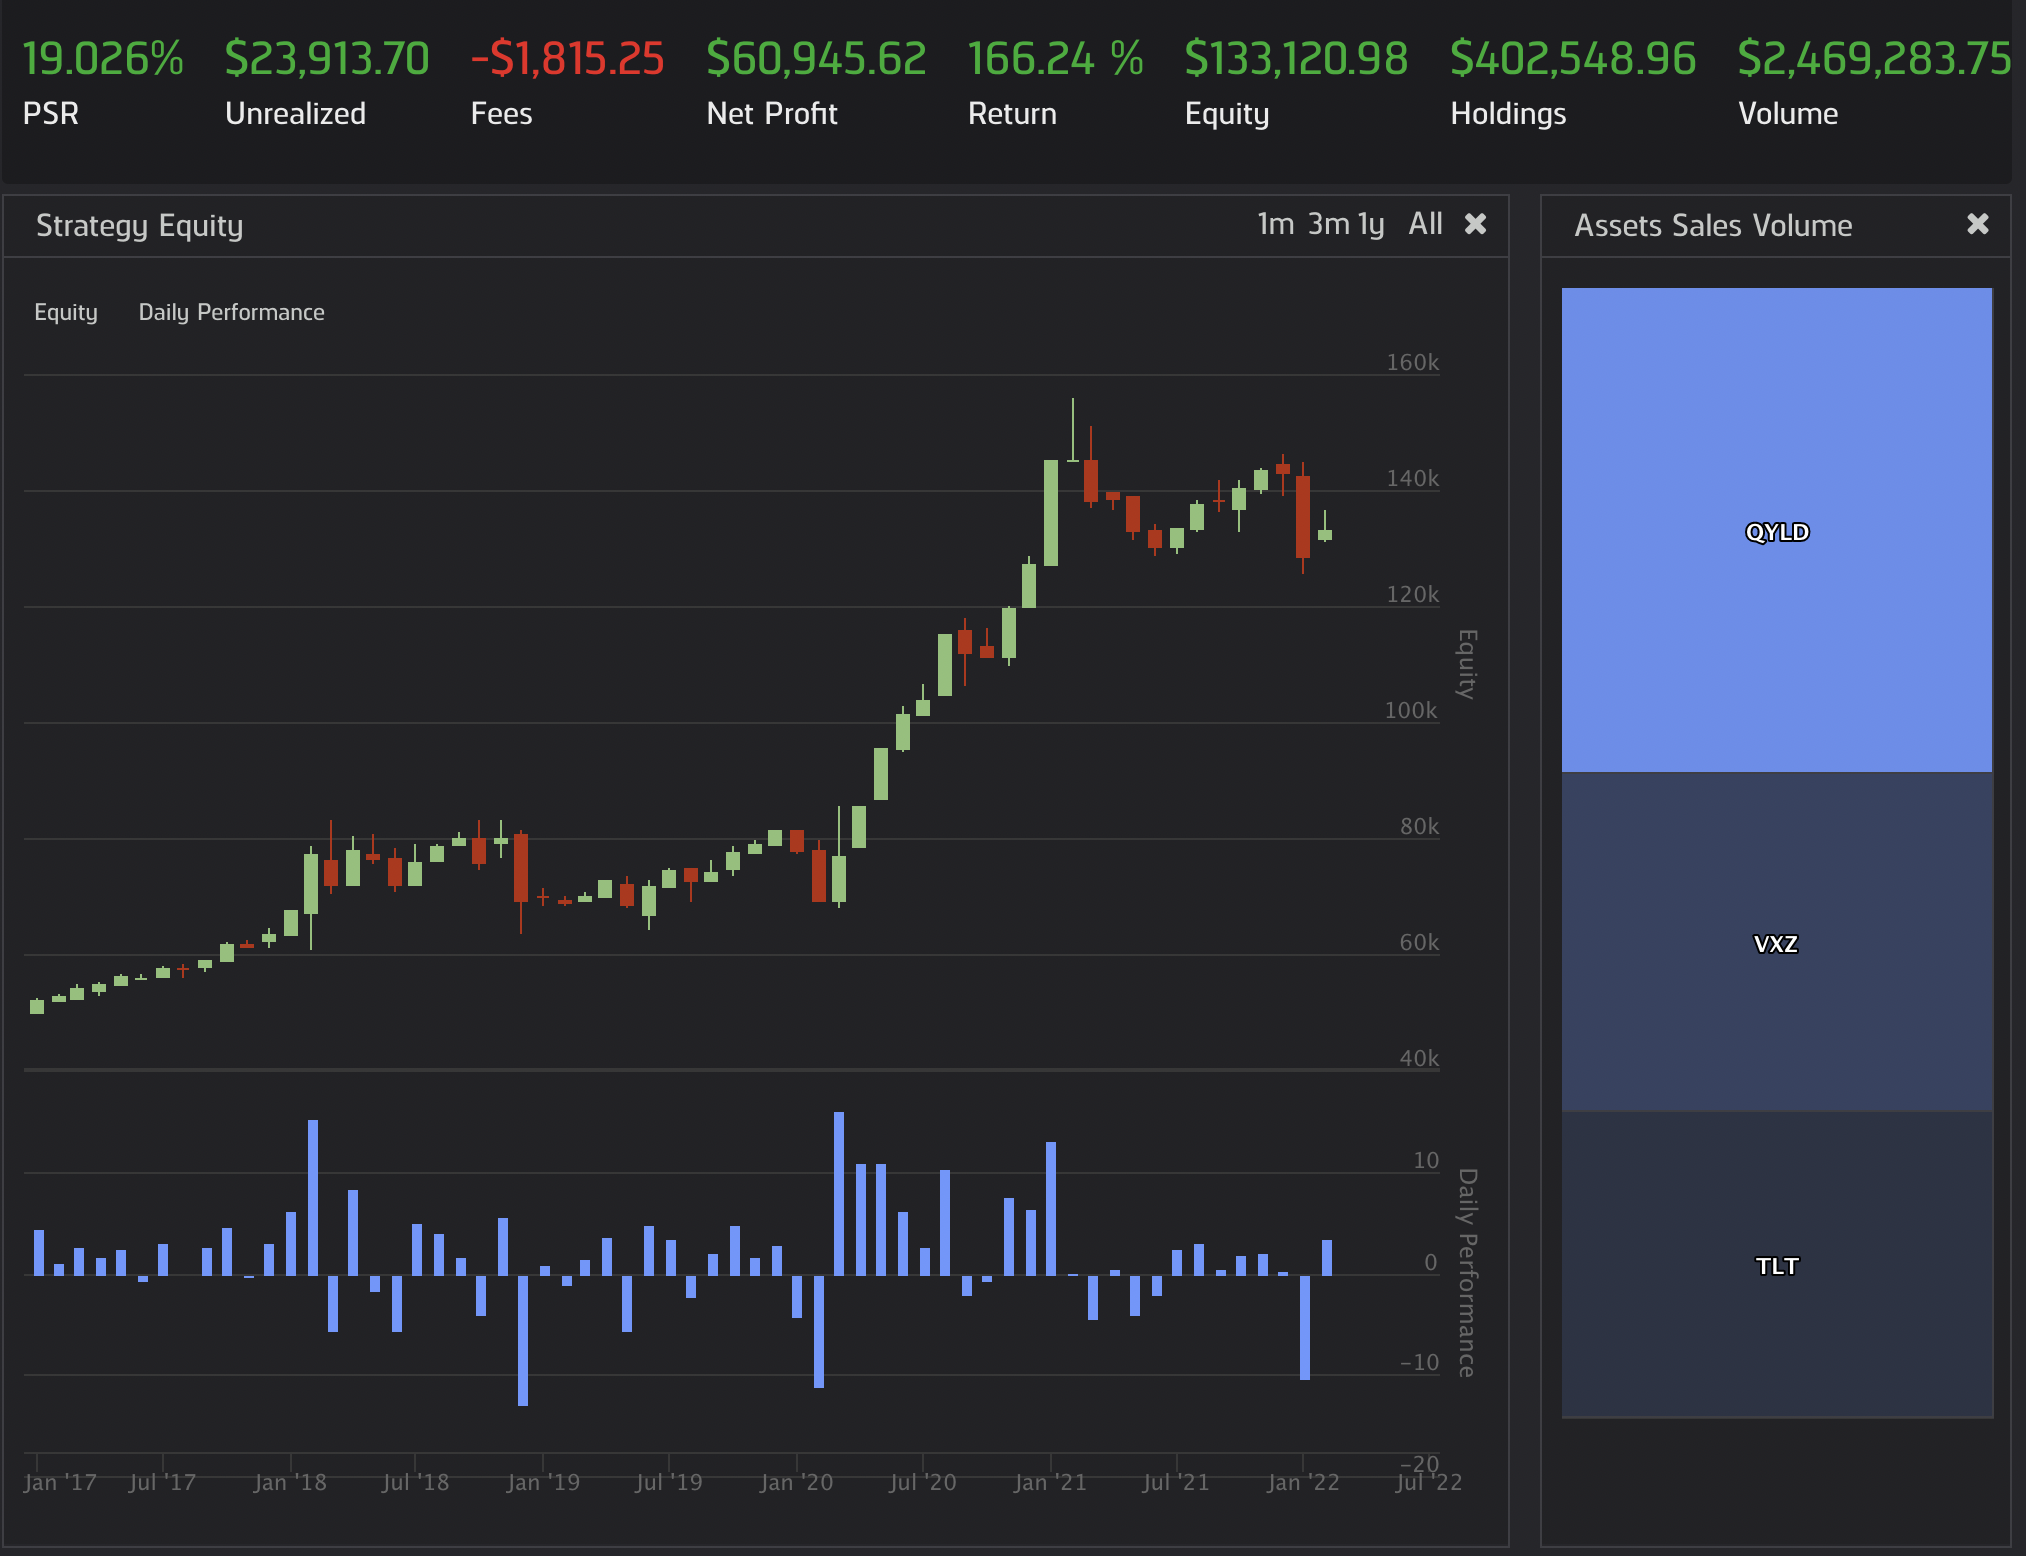This screenshot has height=1556, width=2026.
Task: Toggle the Daily Performance series legend
Action: [231, 312]
